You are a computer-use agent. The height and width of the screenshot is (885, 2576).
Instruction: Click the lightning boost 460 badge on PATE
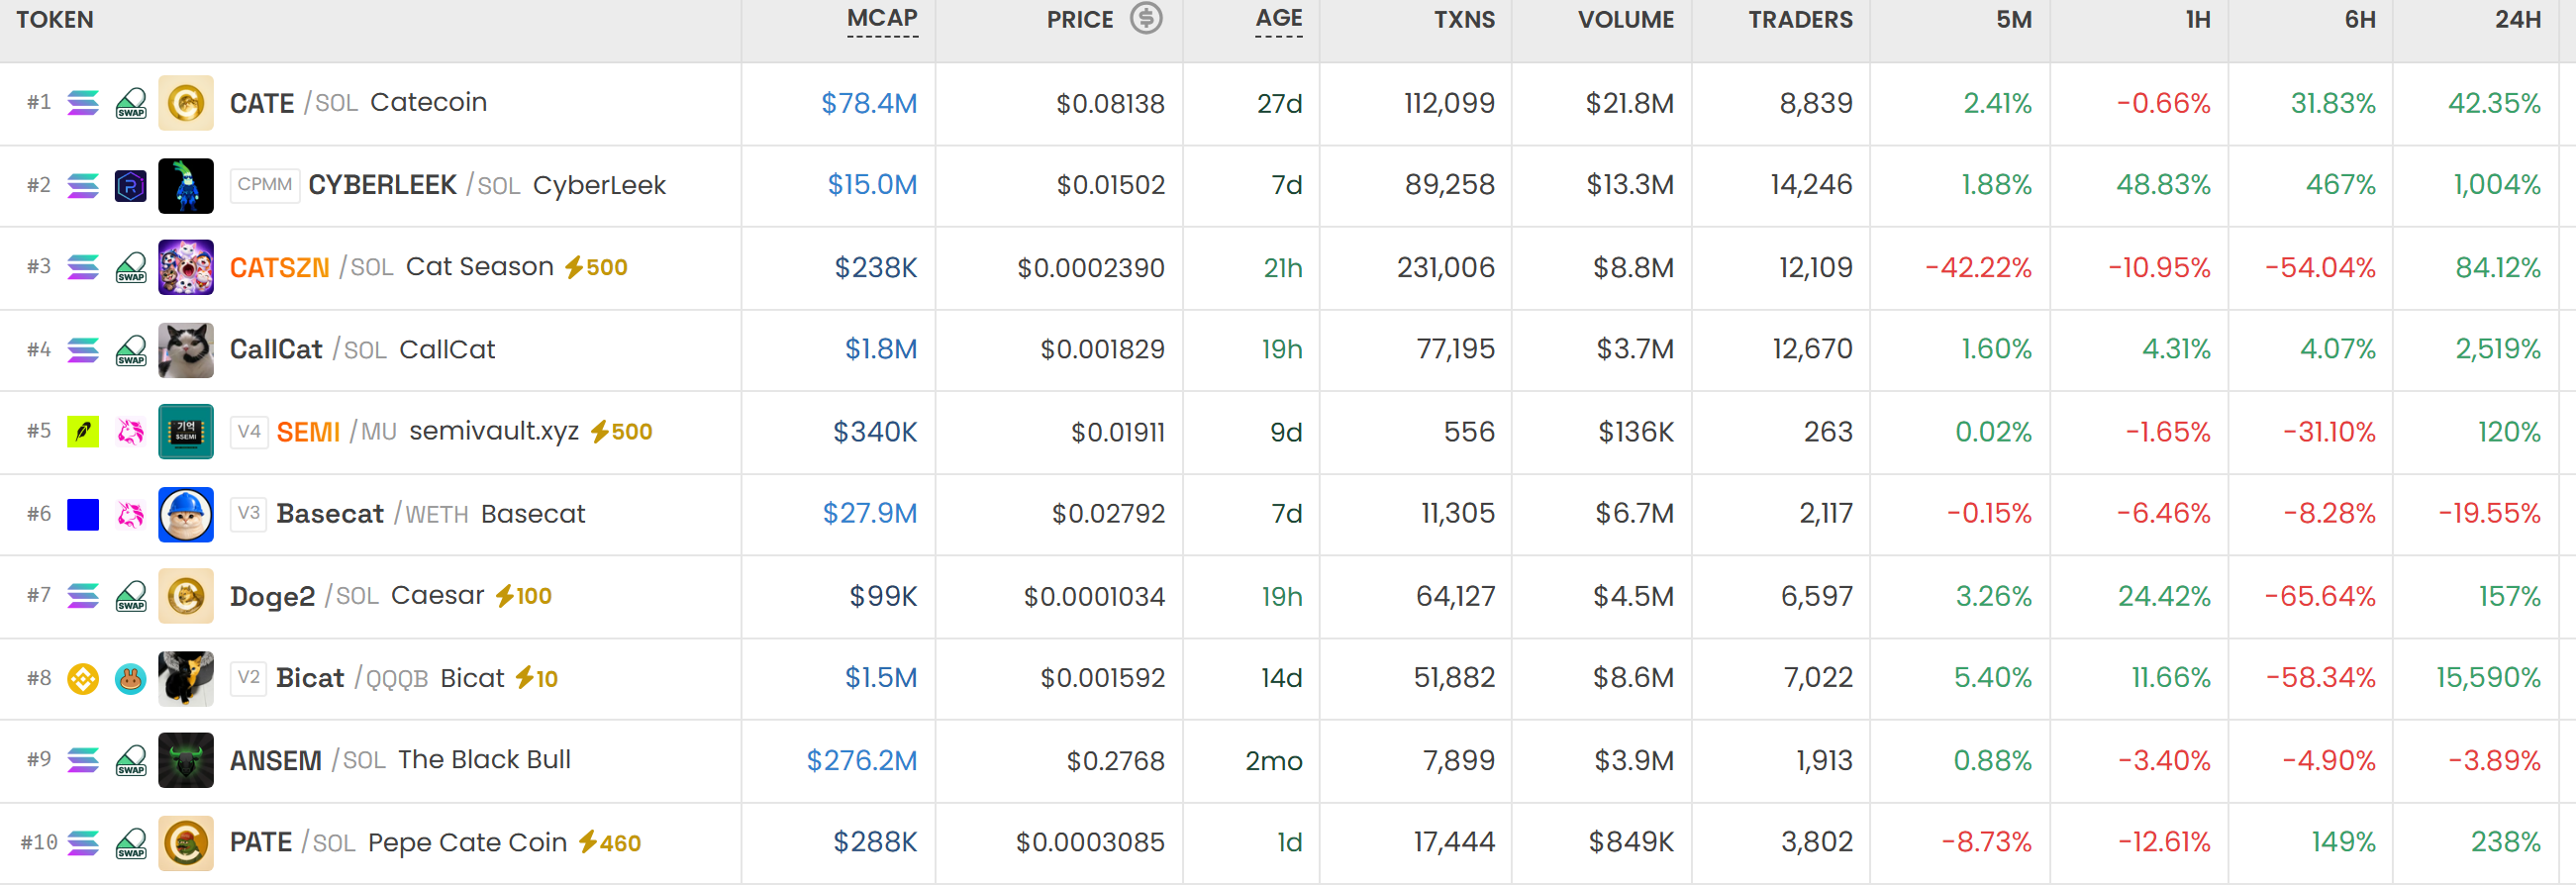tap(610, 843)
